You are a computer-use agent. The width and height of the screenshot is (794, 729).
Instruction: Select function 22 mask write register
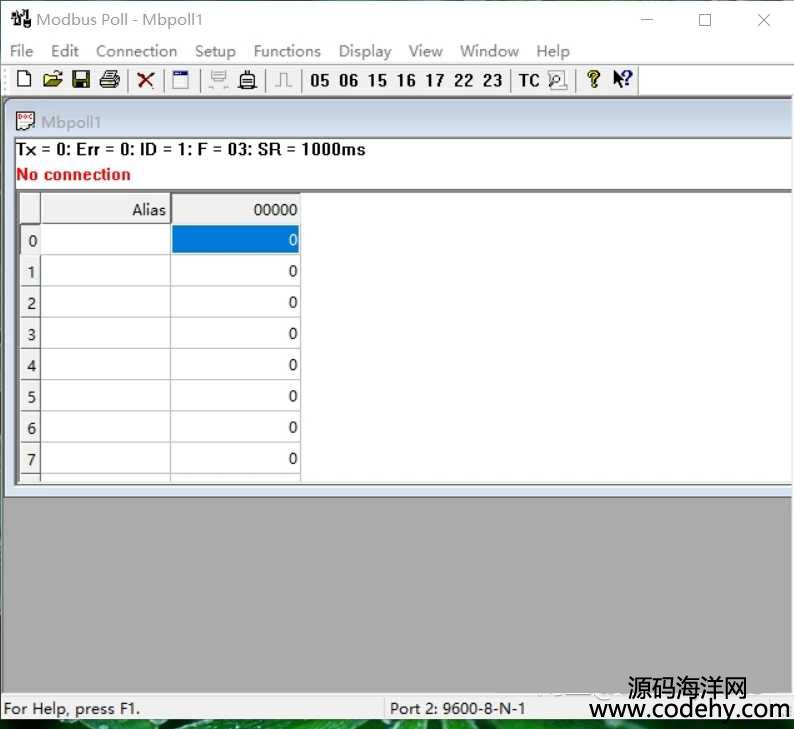point(464,80)
